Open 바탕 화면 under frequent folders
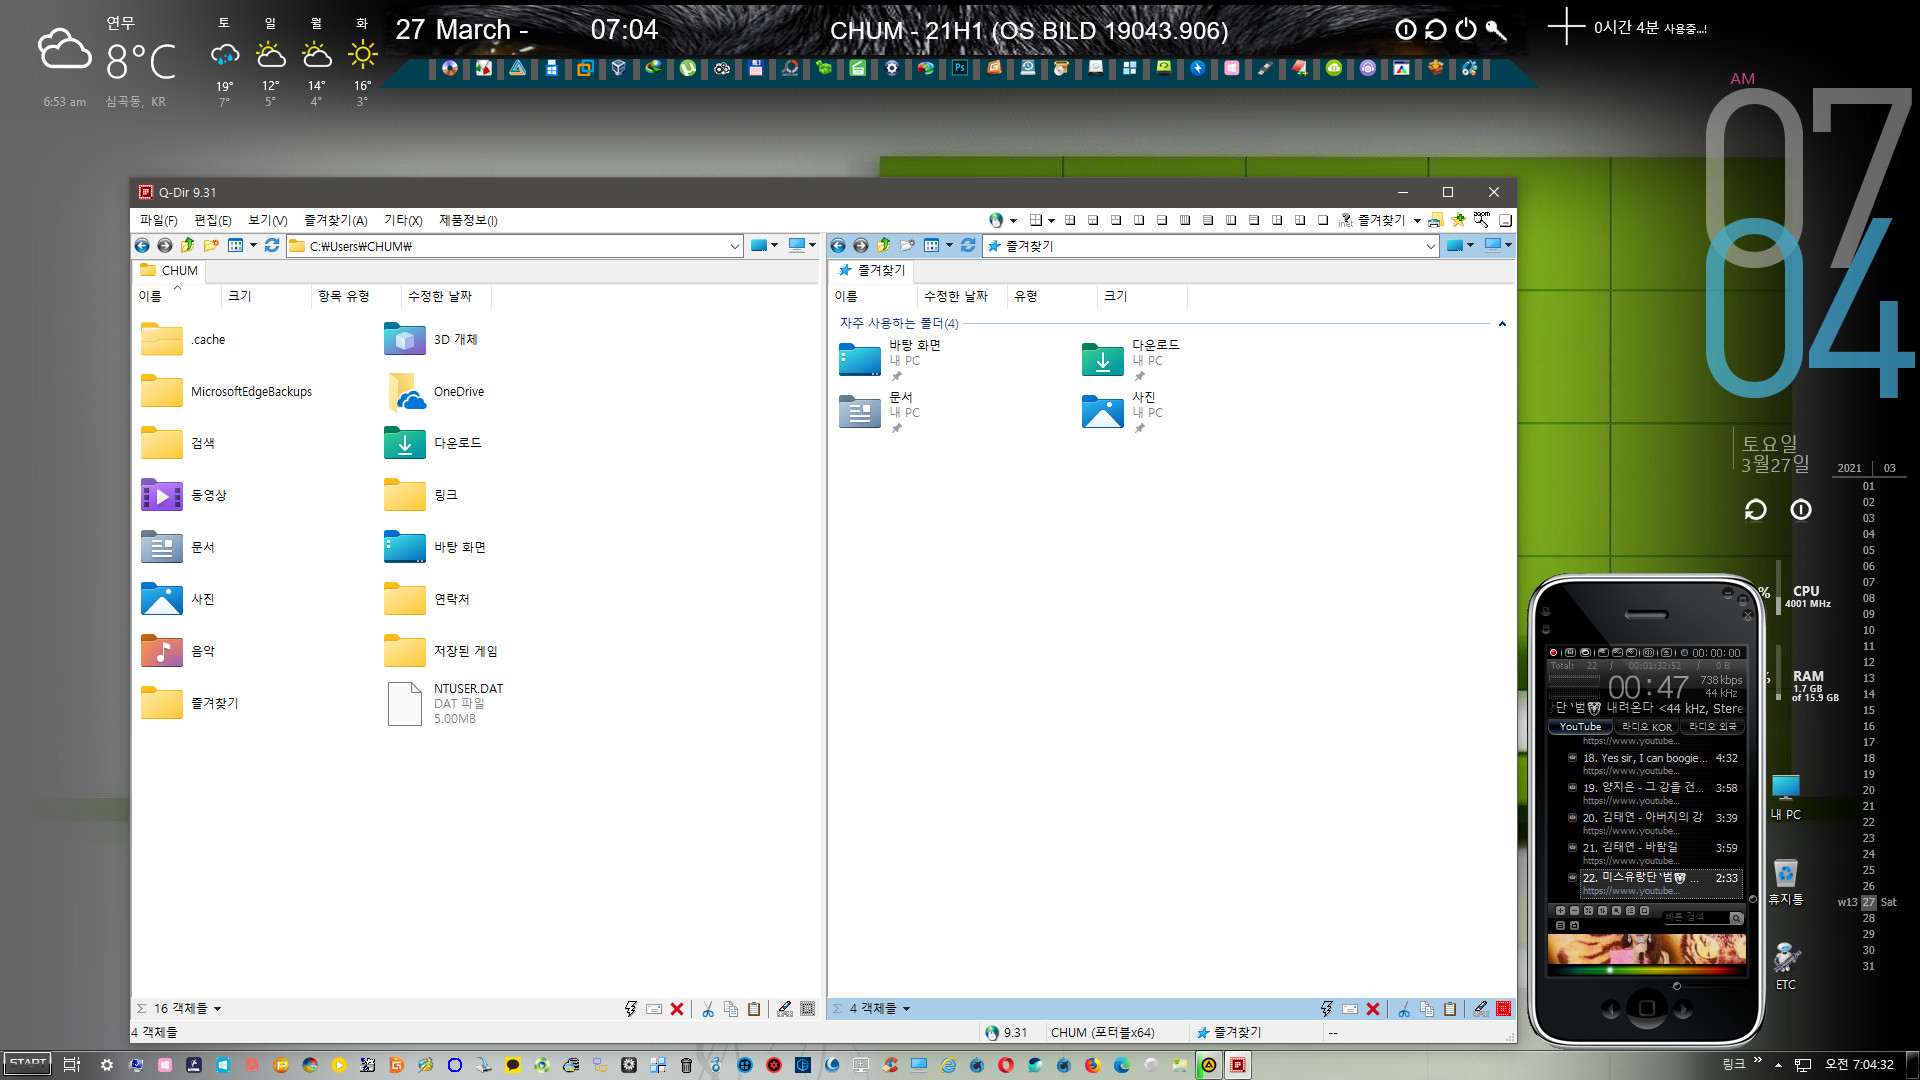This screenshot has height=1080, width=1920. coord(890,359)
